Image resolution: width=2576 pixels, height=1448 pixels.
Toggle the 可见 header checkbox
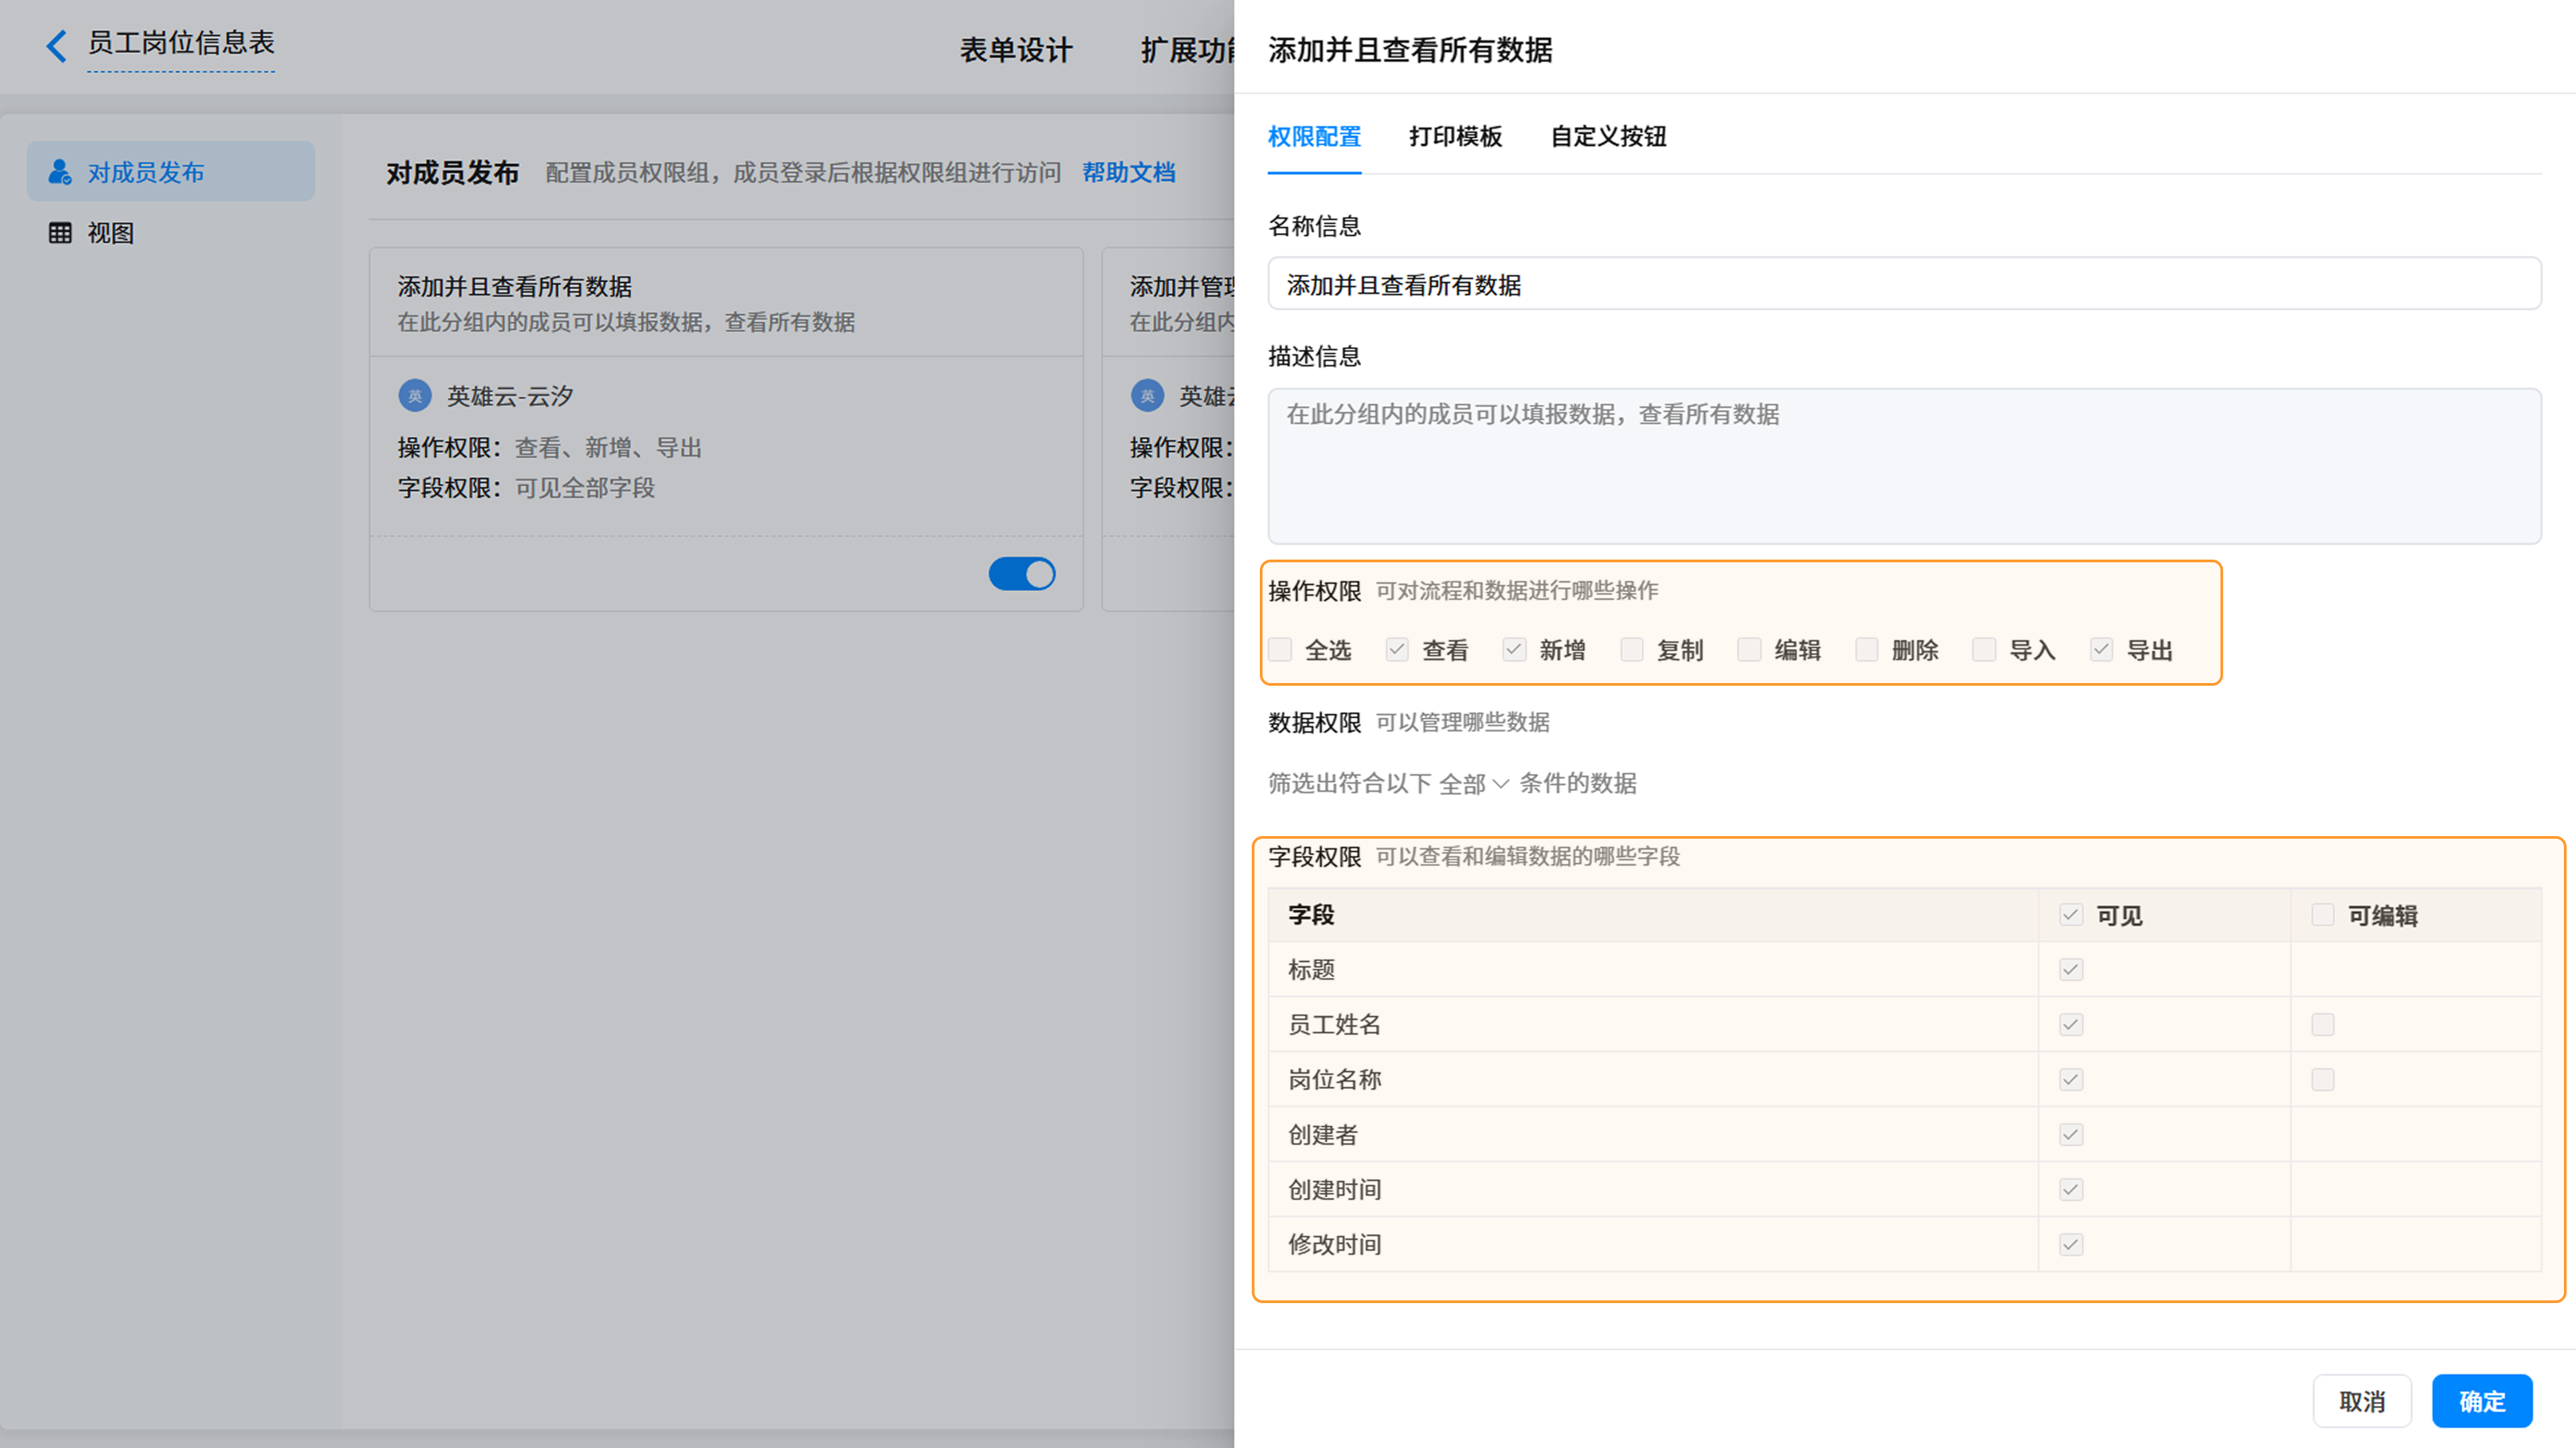(2071, 915)
